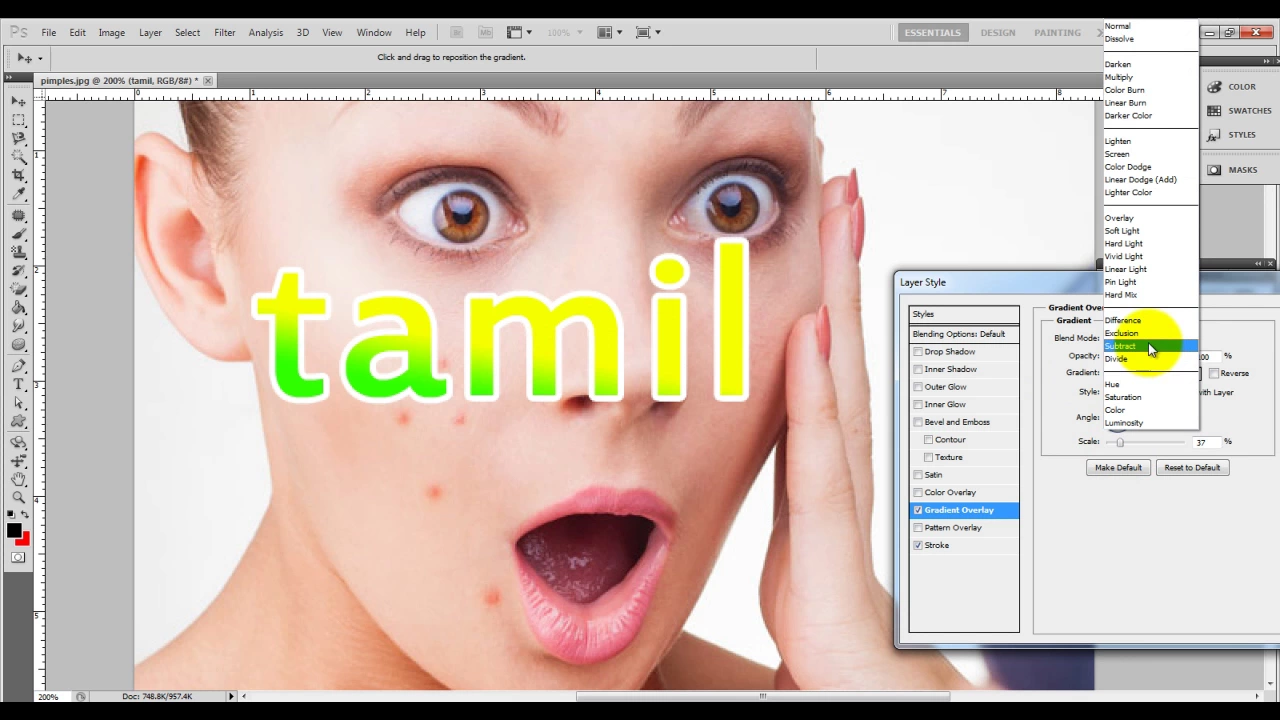Viewport: 1280px width, 720px height.
Task: Select the Zoom tool
Action: pos(18,497)
